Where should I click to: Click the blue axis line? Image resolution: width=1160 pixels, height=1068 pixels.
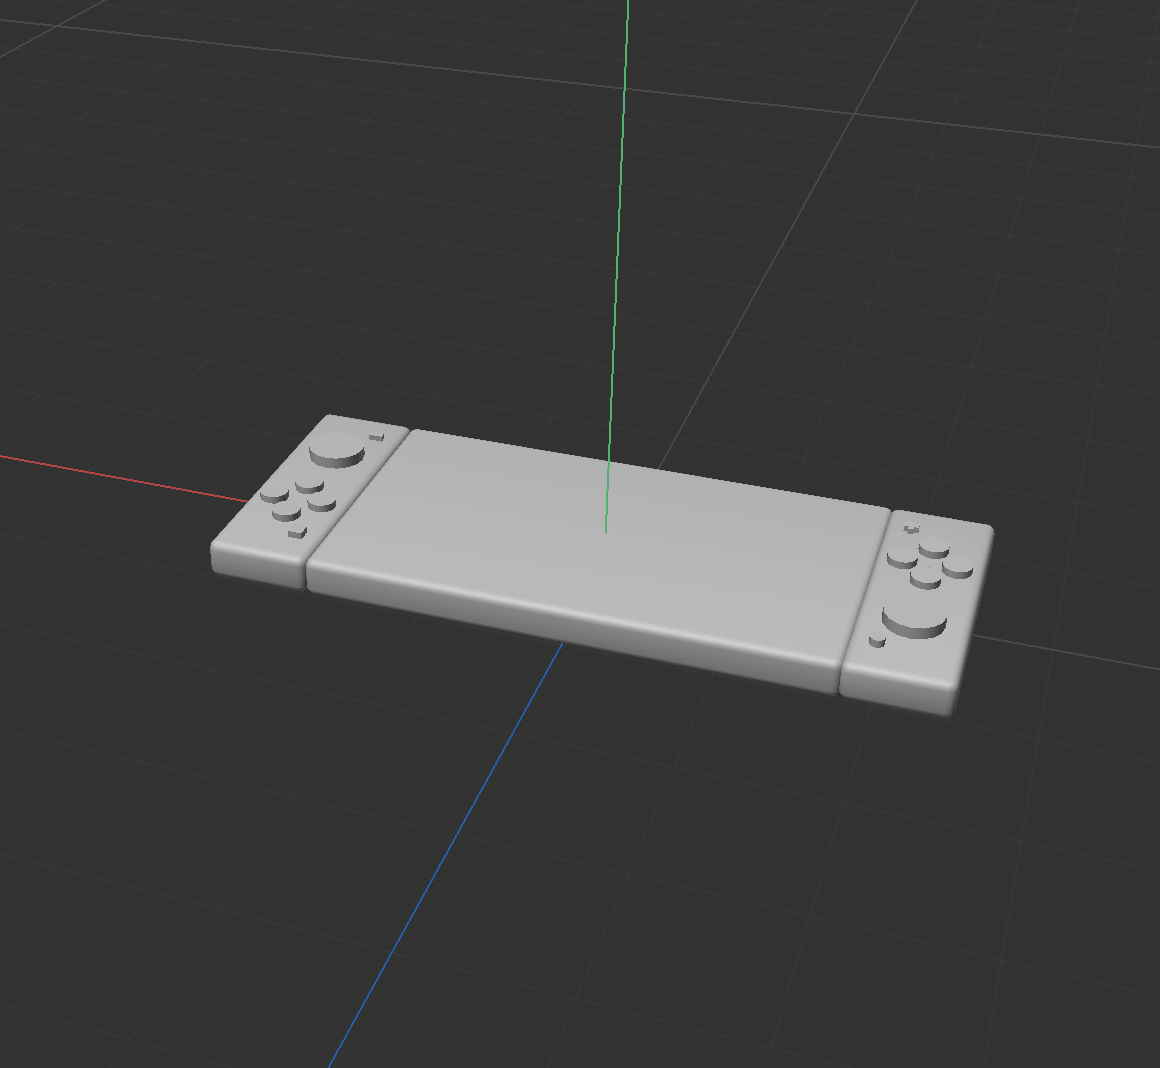(440, 860)
